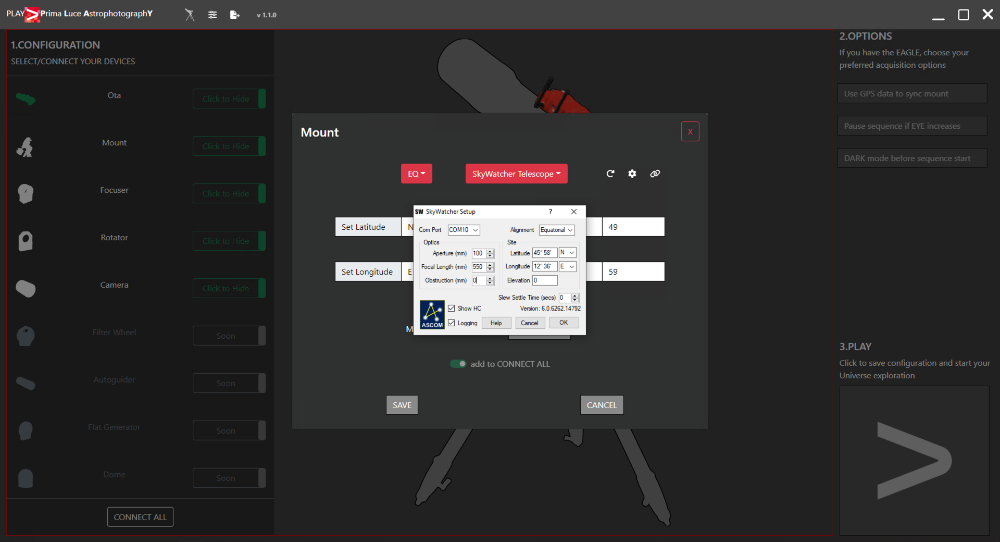Image resolution: width=1000 pixels, height=542 pixels.
Task: Open the Latitude N hemisphere dropdown
Action: pyautogui.click(x=568, y=253)
